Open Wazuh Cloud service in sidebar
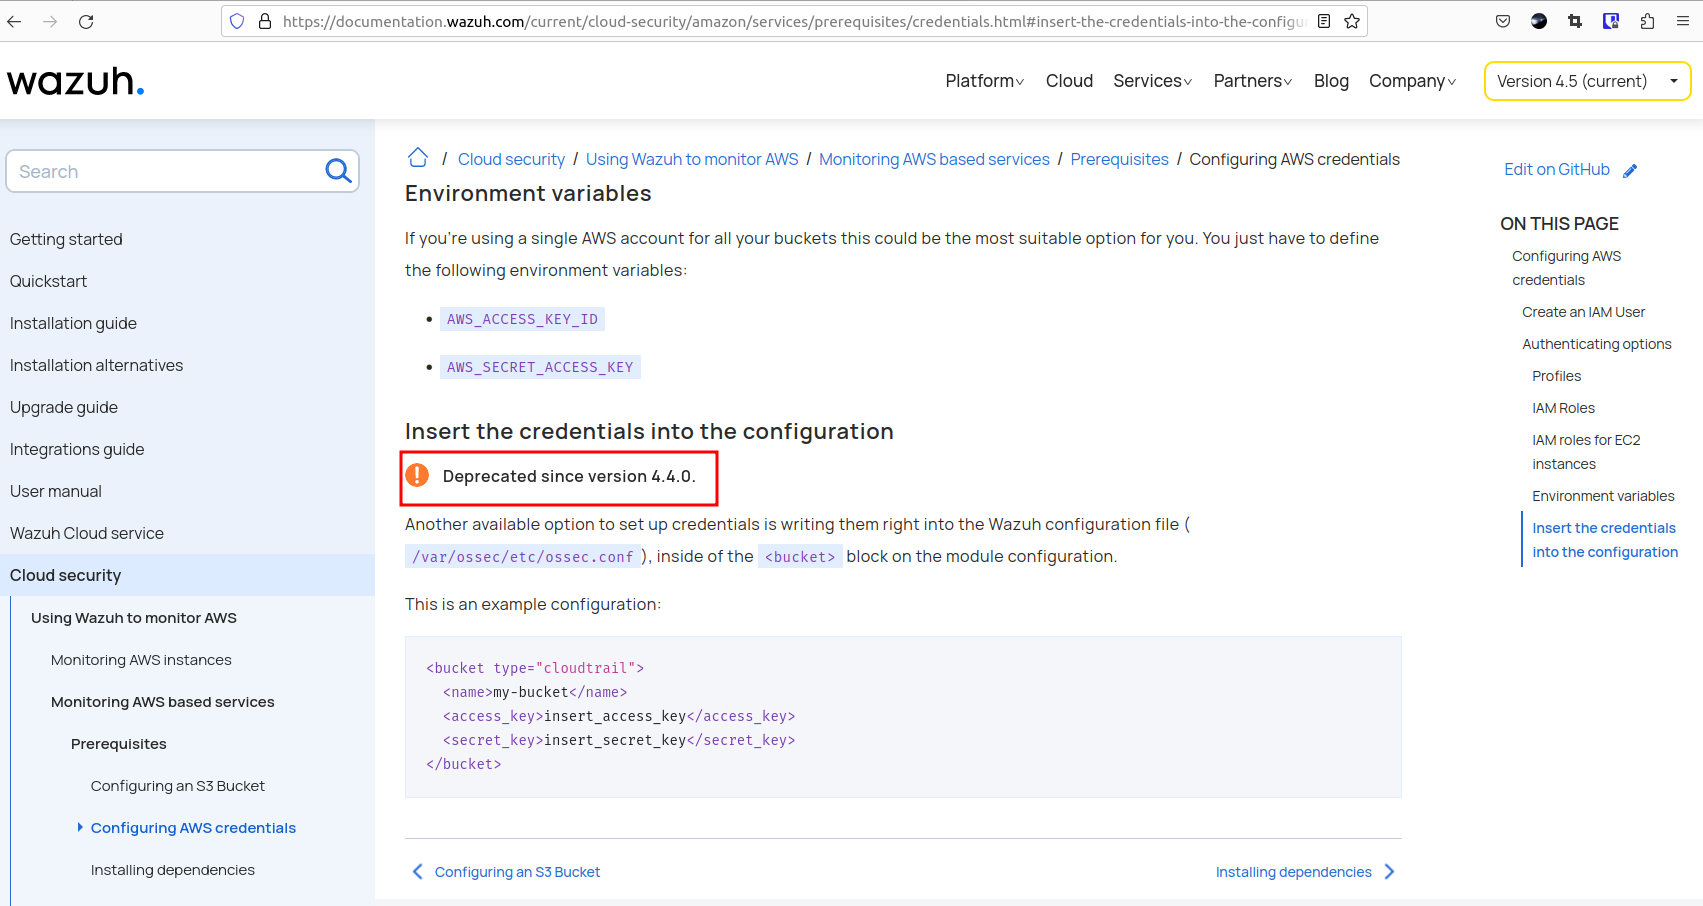The width and height of the screenshot is (1703, 906). 87,533
